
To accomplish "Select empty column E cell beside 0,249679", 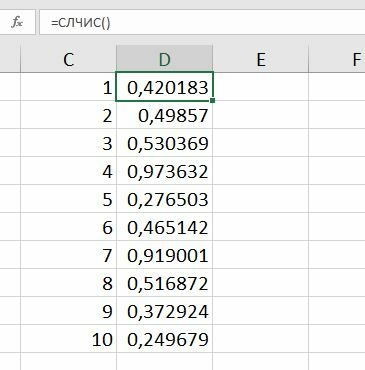I will 261,338.
